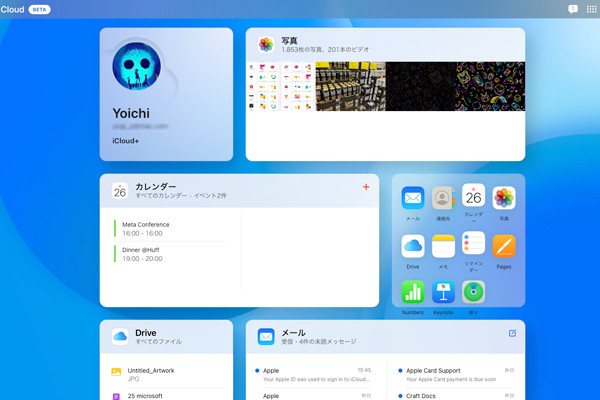Open the Numbers app icon
This screenshot has width=600, height=400.
412,292
